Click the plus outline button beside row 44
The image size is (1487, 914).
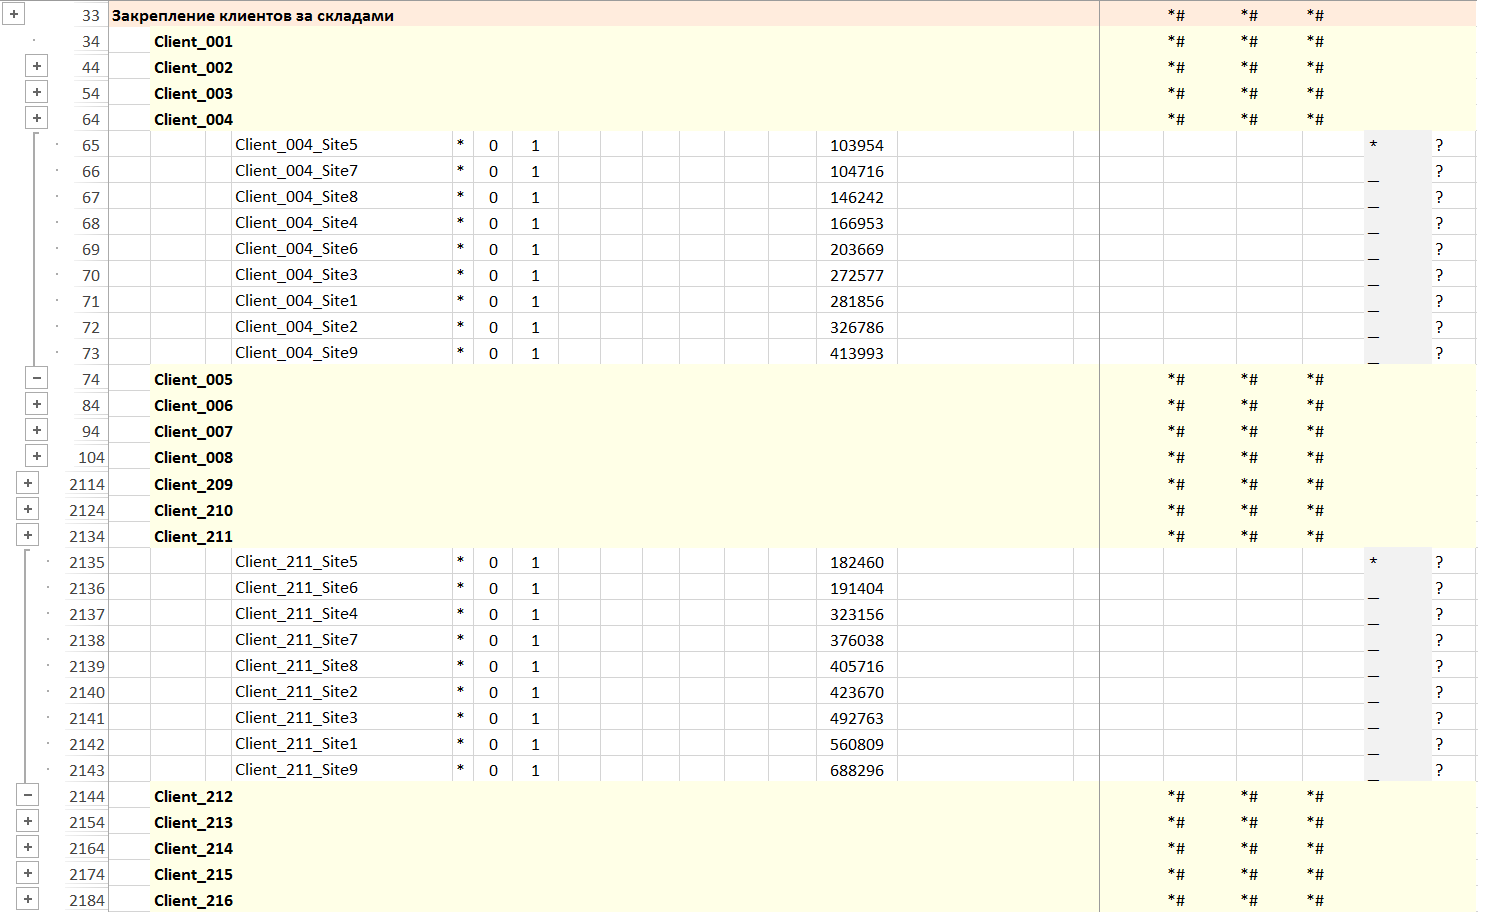(37, 66)
